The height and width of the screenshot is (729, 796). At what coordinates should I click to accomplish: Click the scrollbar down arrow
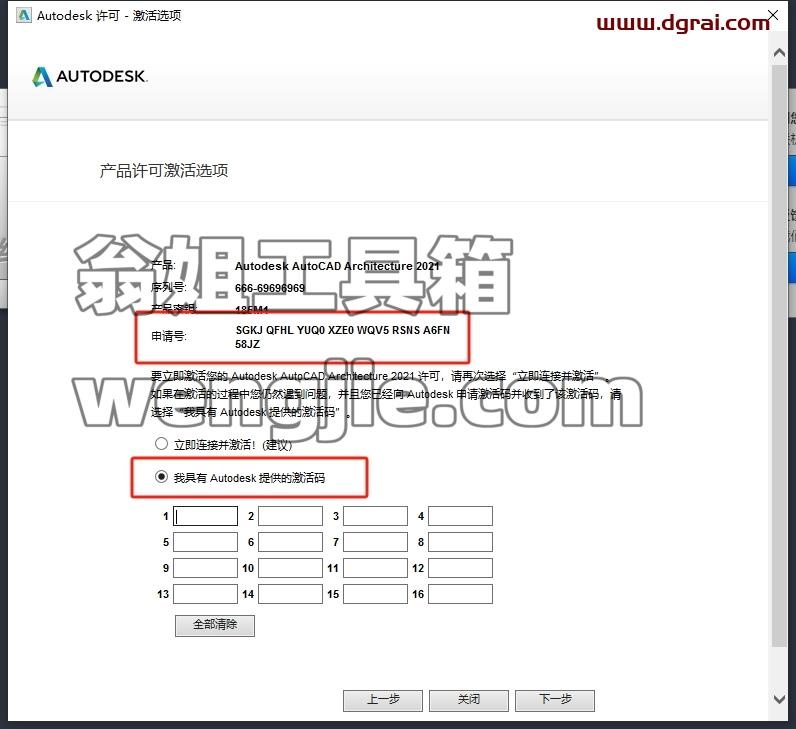(779, 699)
